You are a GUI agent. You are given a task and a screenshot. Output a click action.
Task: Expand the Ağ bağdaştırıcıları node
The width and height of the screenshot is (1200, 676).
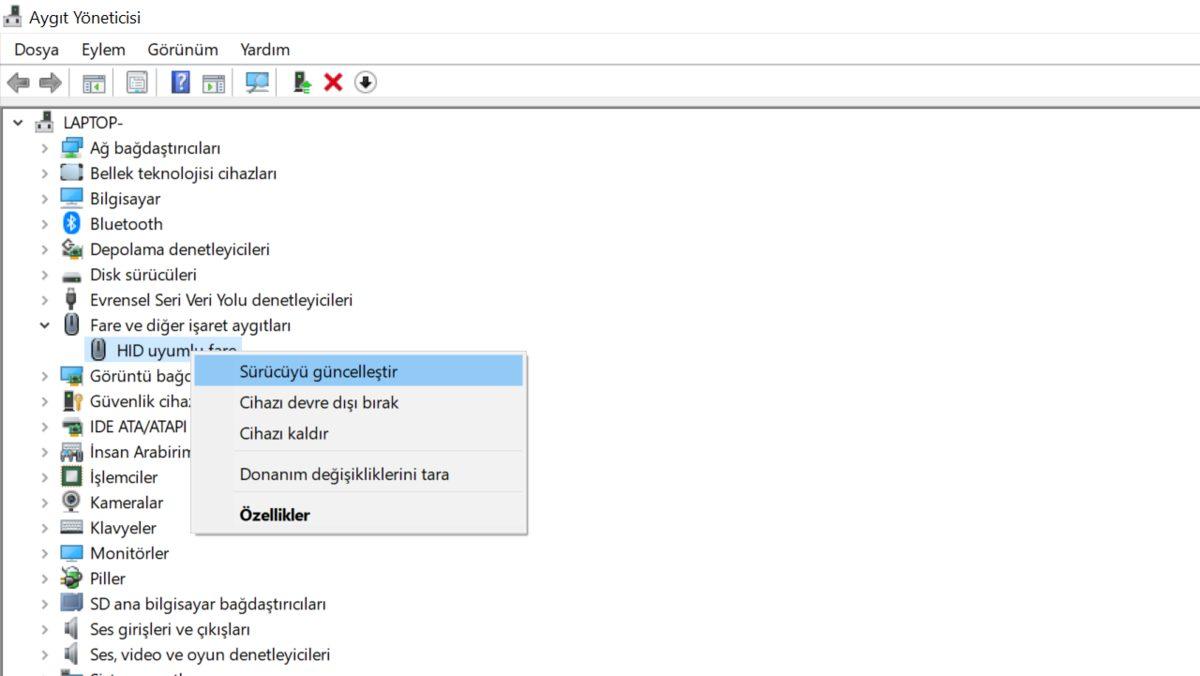click(x=45, y=148)
